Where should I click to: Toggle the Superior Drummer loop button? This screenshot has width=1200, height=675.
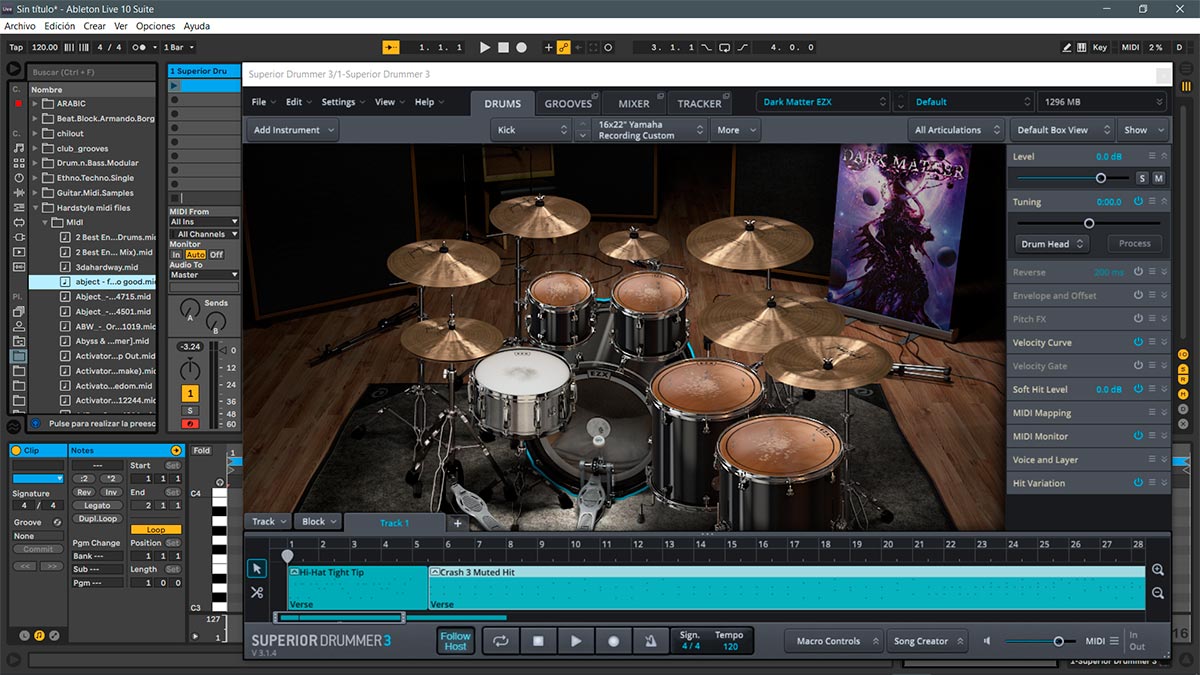pos(500,641)
